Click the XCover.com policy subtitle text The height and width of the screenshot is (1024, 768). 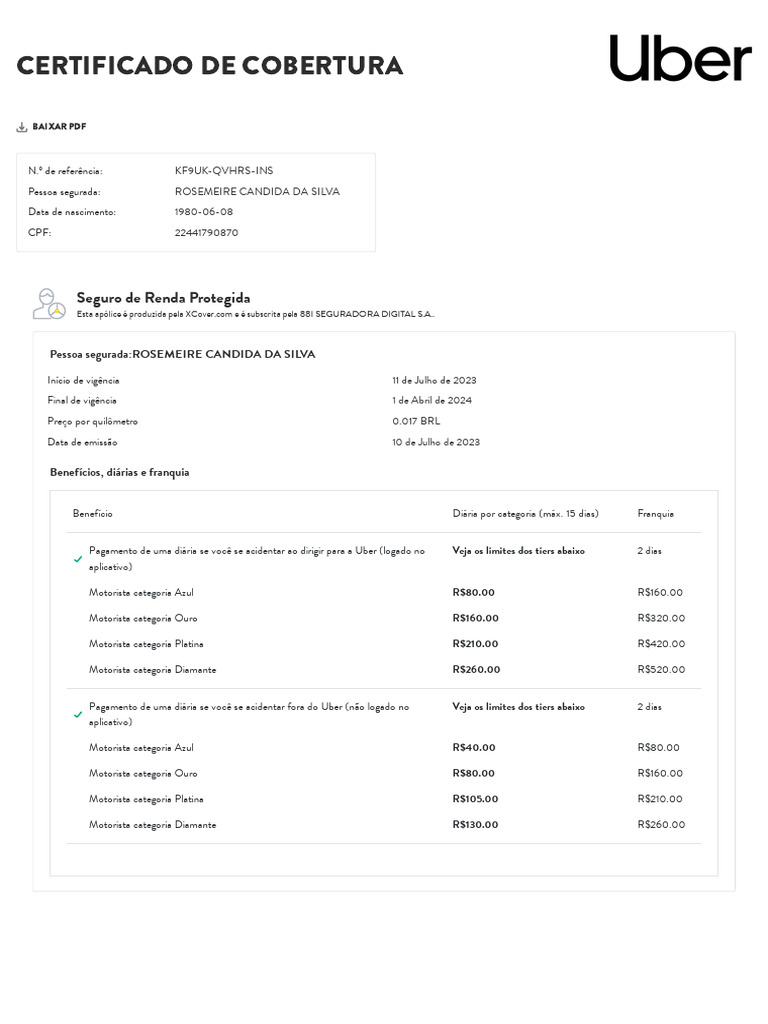tap(255, 314)
